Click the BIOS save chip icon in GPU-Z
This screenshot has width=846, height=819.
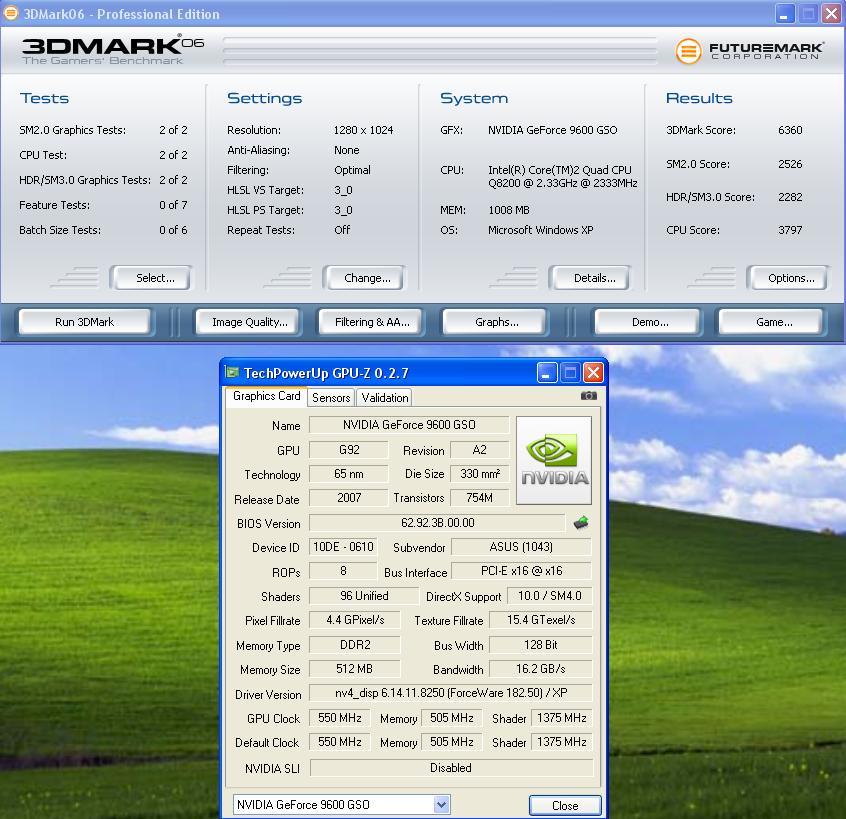(581, 522)
